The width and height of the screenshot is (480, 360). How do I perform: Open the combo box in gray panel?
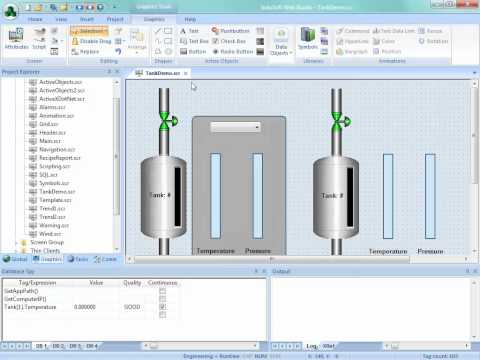[x=235, y=127]
